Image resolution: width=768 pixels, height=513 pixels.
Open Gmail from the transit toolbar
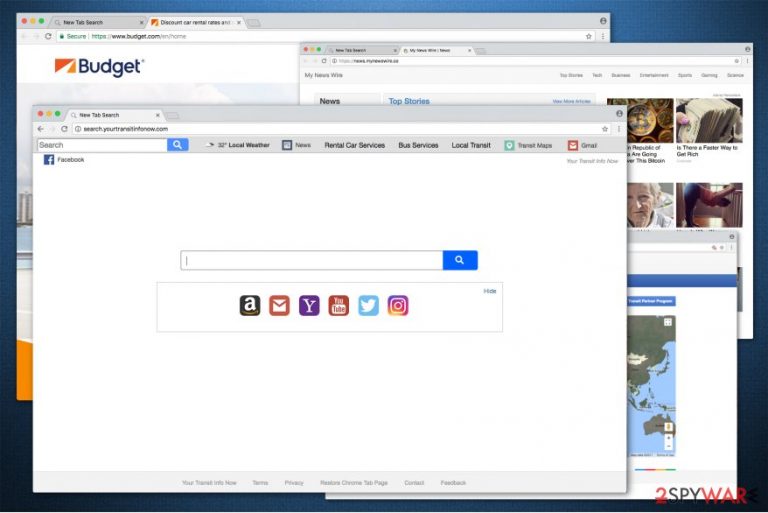pyautogui.click(x=582, y=145)
